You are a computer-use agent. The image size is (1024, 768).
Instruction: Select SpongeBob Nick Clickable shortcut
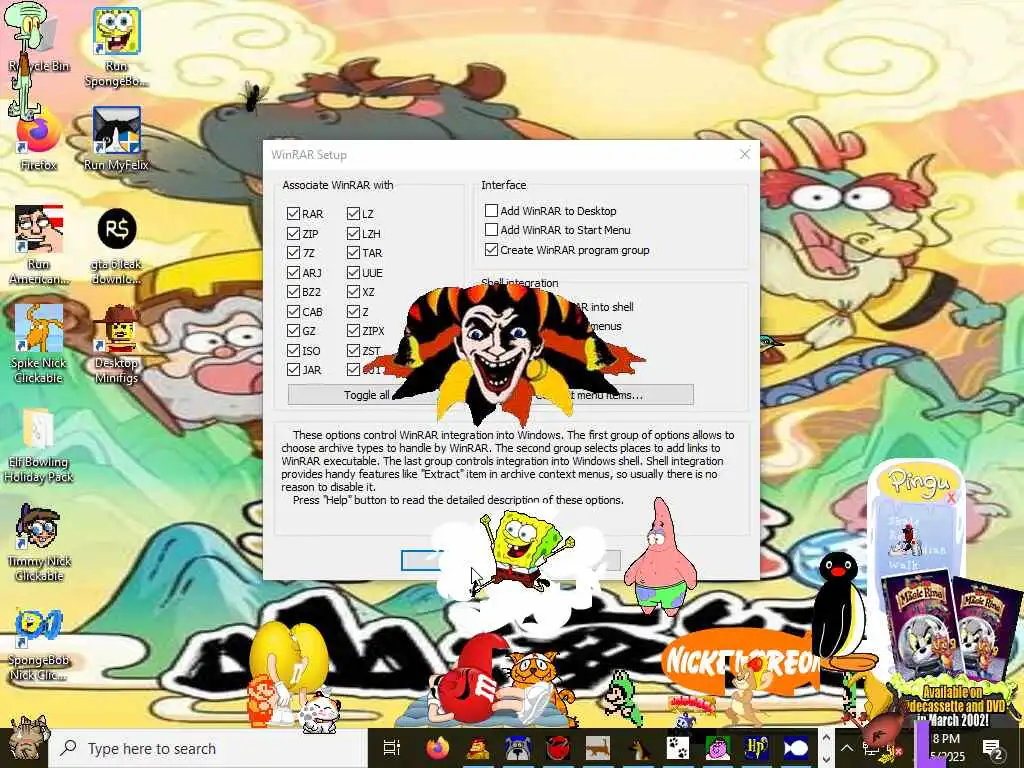(38, 644)
